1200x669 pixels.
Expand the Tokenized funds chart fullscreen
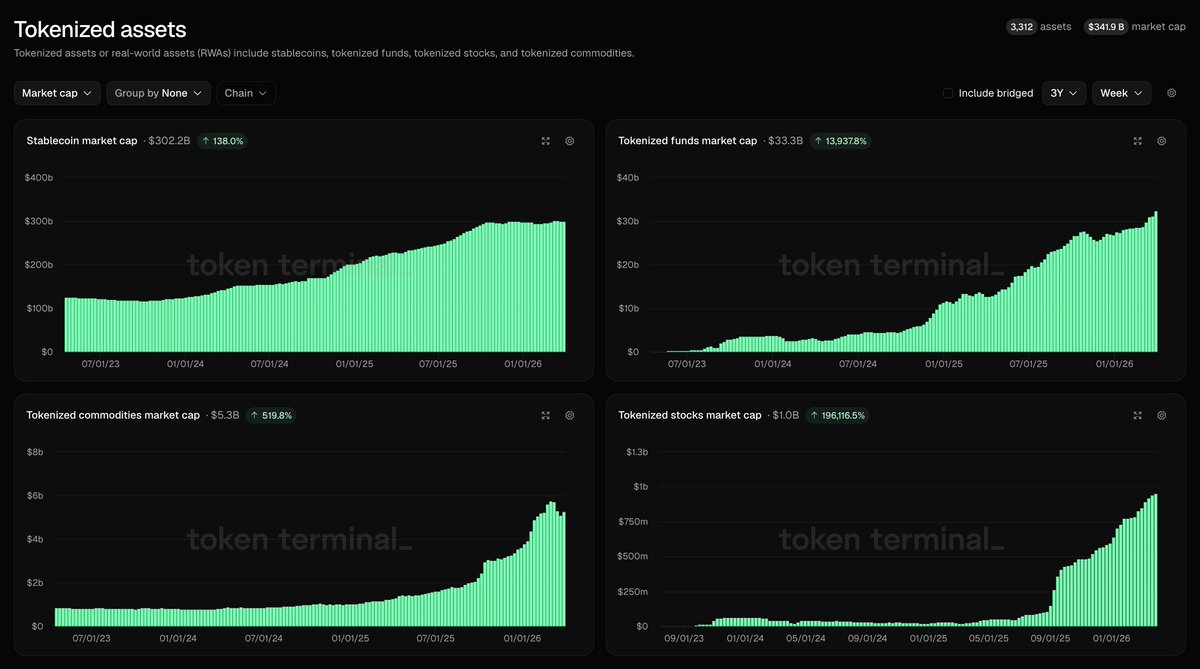pyautogui.click(x=1137, y=141)
